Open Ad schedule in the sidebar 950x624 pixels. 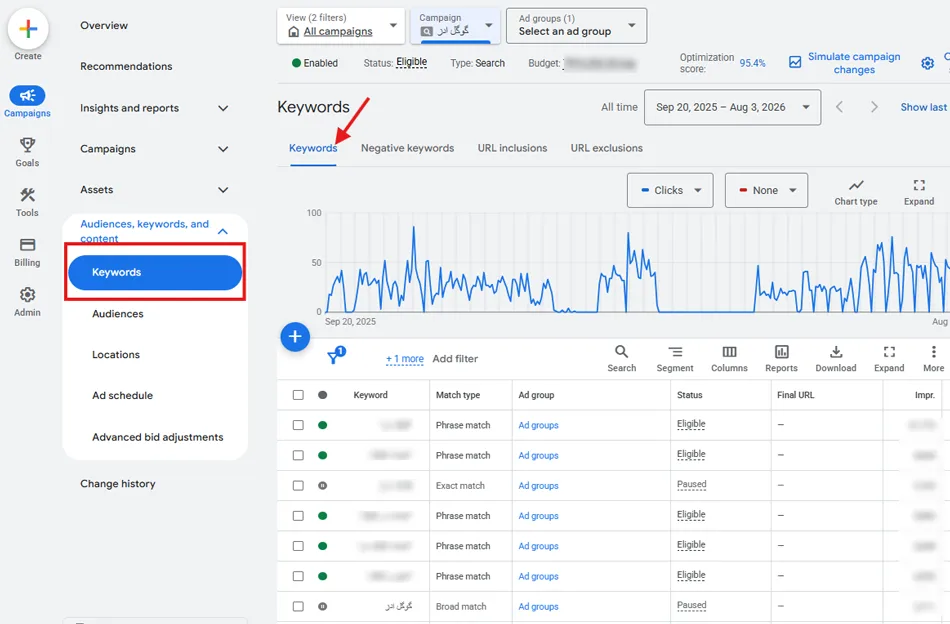(122, 396)
